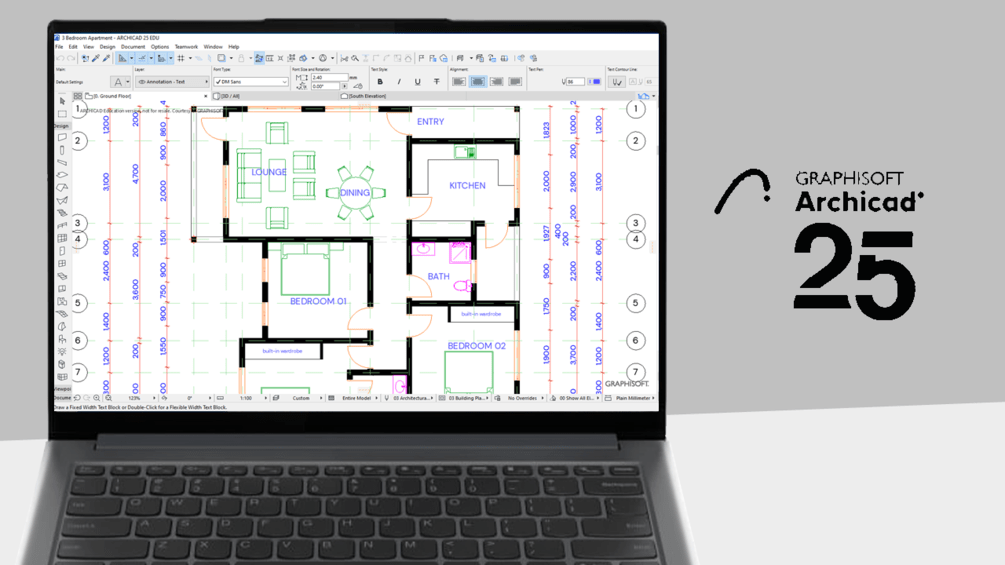Viewport: 1005px width, 565px height.
Task: Select the Beam tool in toolbox
Action: pyautogui.click(x=62, y=162)
